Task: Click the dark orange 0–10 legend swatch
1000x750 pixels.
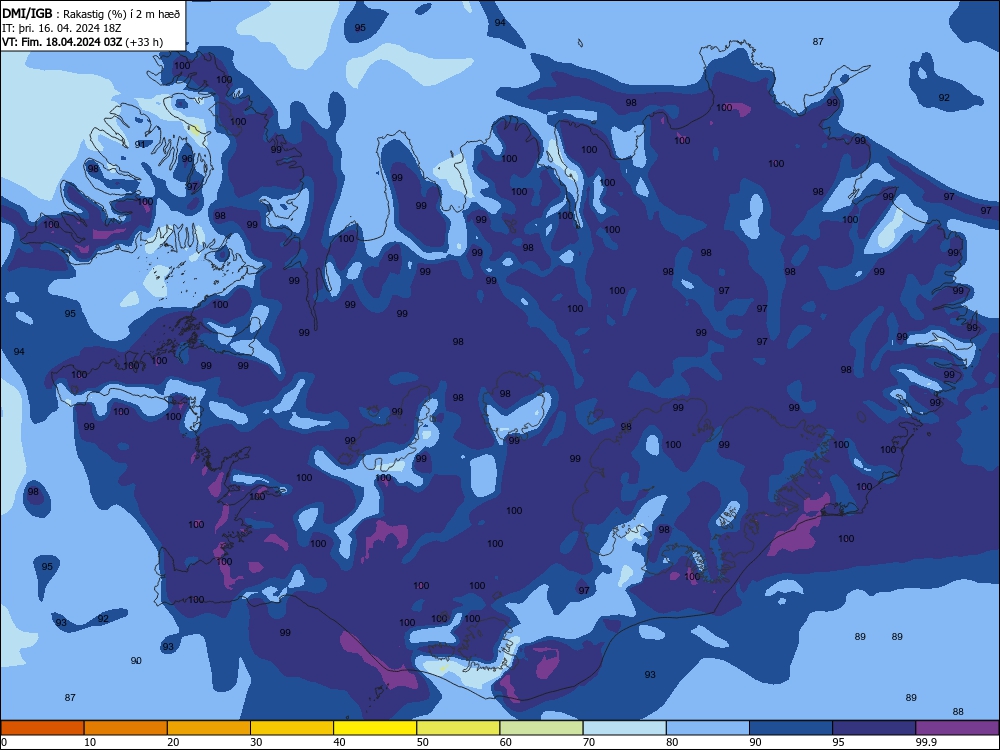Action: pyautogui.click(x=42, y=728)
